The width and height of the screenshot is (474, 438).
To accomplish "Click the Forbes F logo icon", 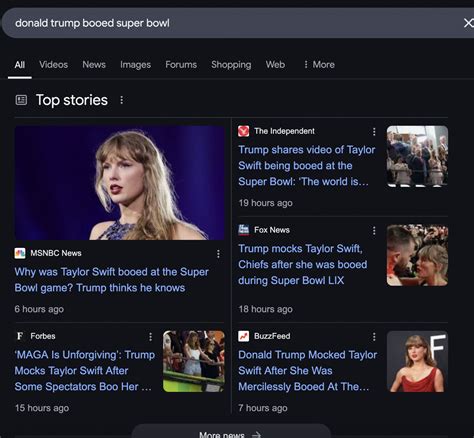I will coord(20,336).
